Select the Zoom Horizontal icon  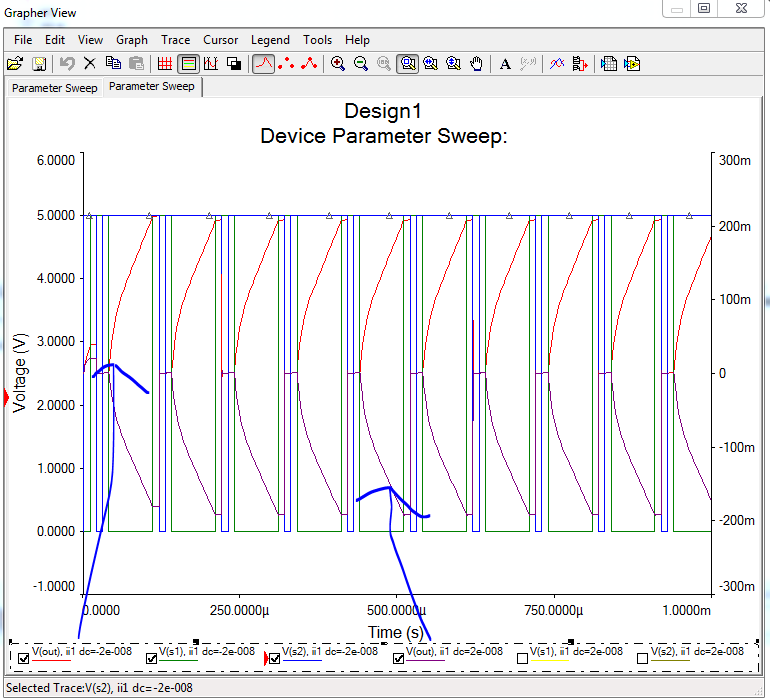point(431,64)
